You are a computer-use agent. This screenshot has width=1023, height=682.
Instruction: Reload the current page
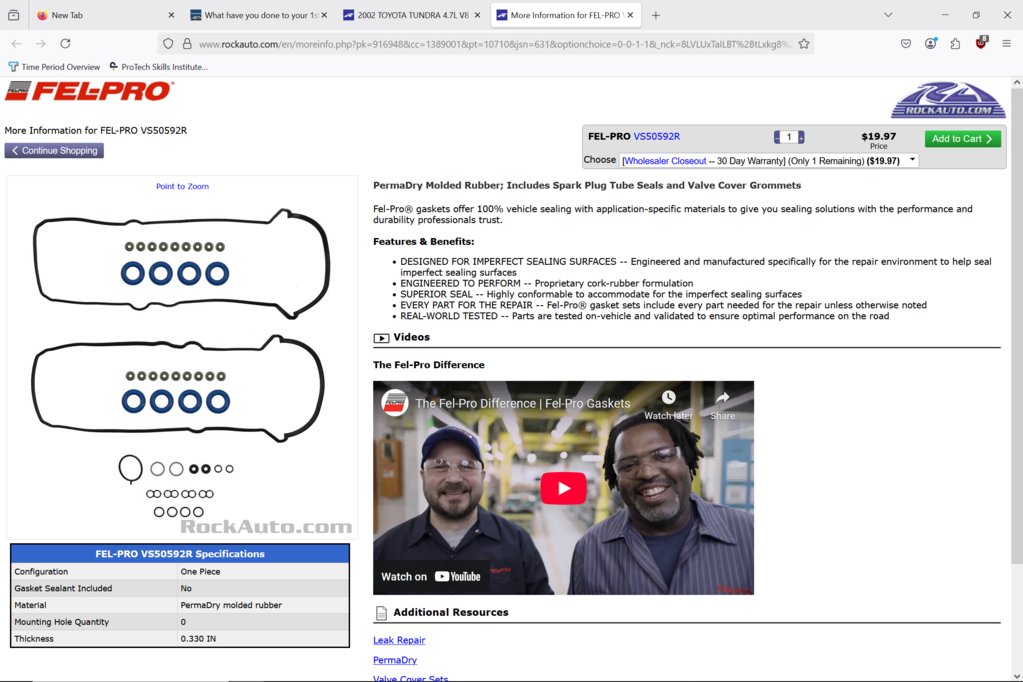(x=65, y=44)
